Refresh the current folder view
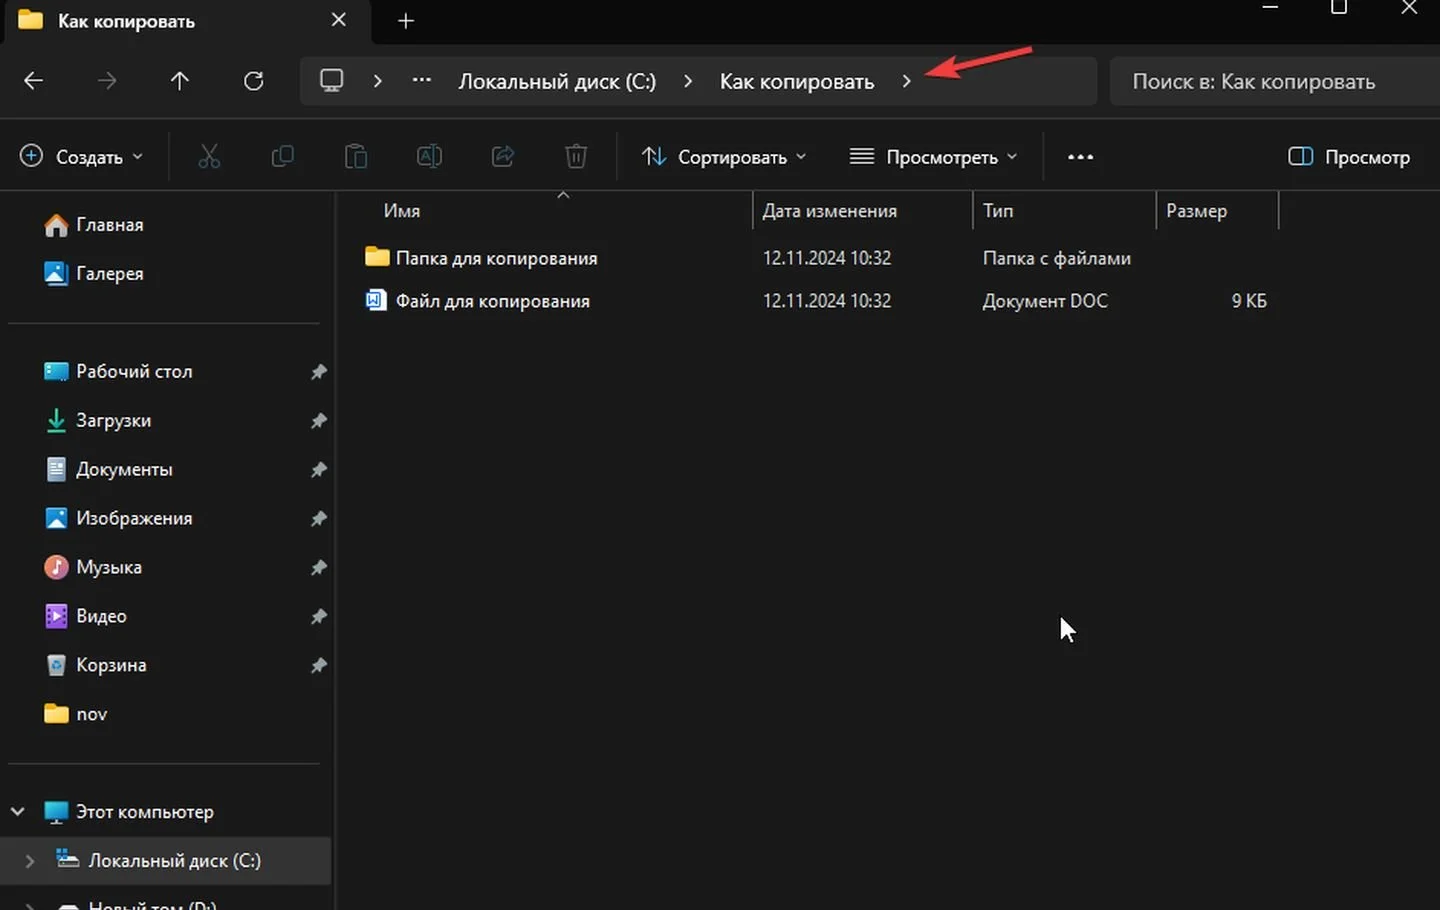Image resolution: width=1440 pixels, height=910 pixels. coord(254,81)
